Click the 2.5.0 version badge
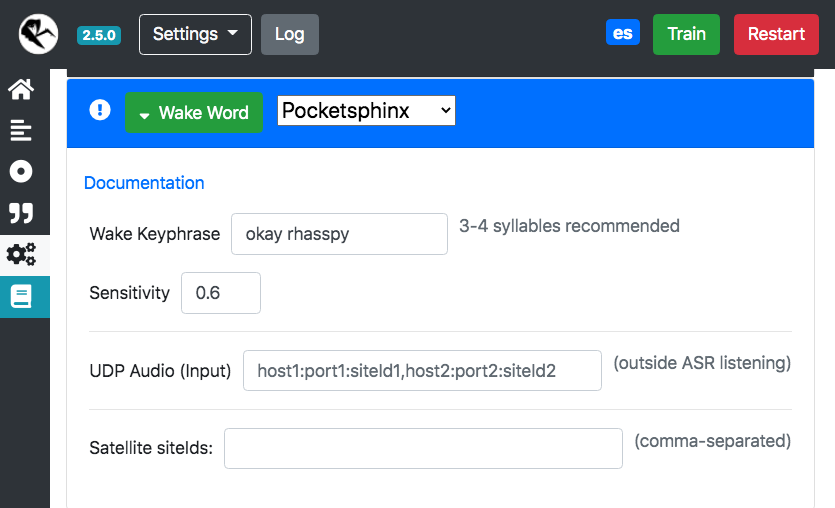This screenshot has height=508, width=835. coord(99,35)
